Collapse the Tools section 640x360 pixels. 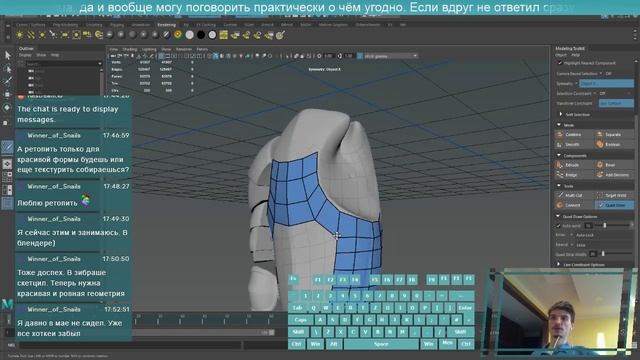(x=559, y=186)
